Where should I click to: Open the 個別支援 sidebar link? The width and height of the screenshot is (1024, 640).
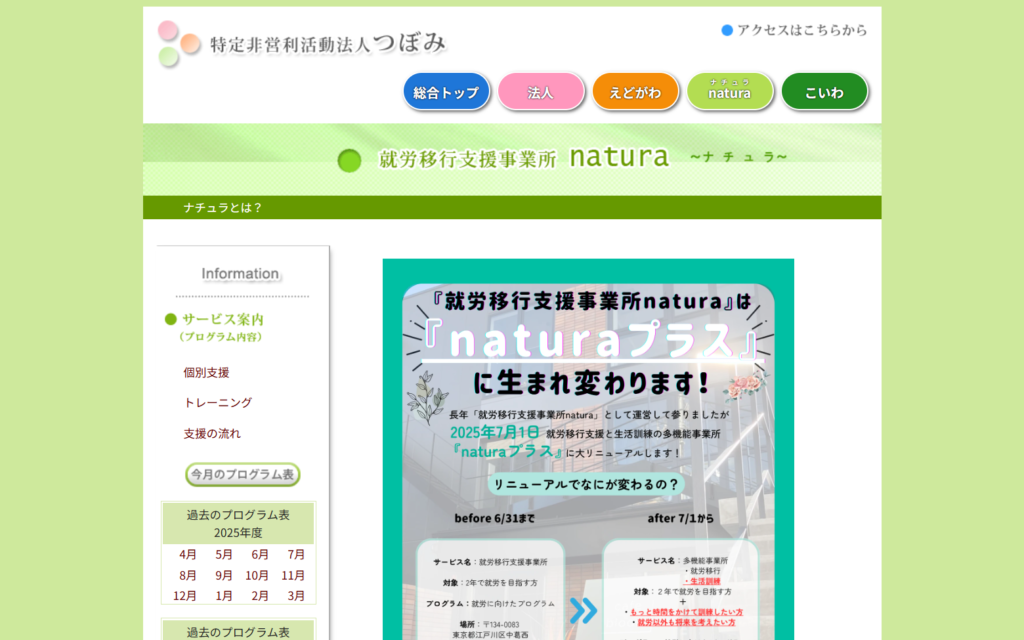206,373
